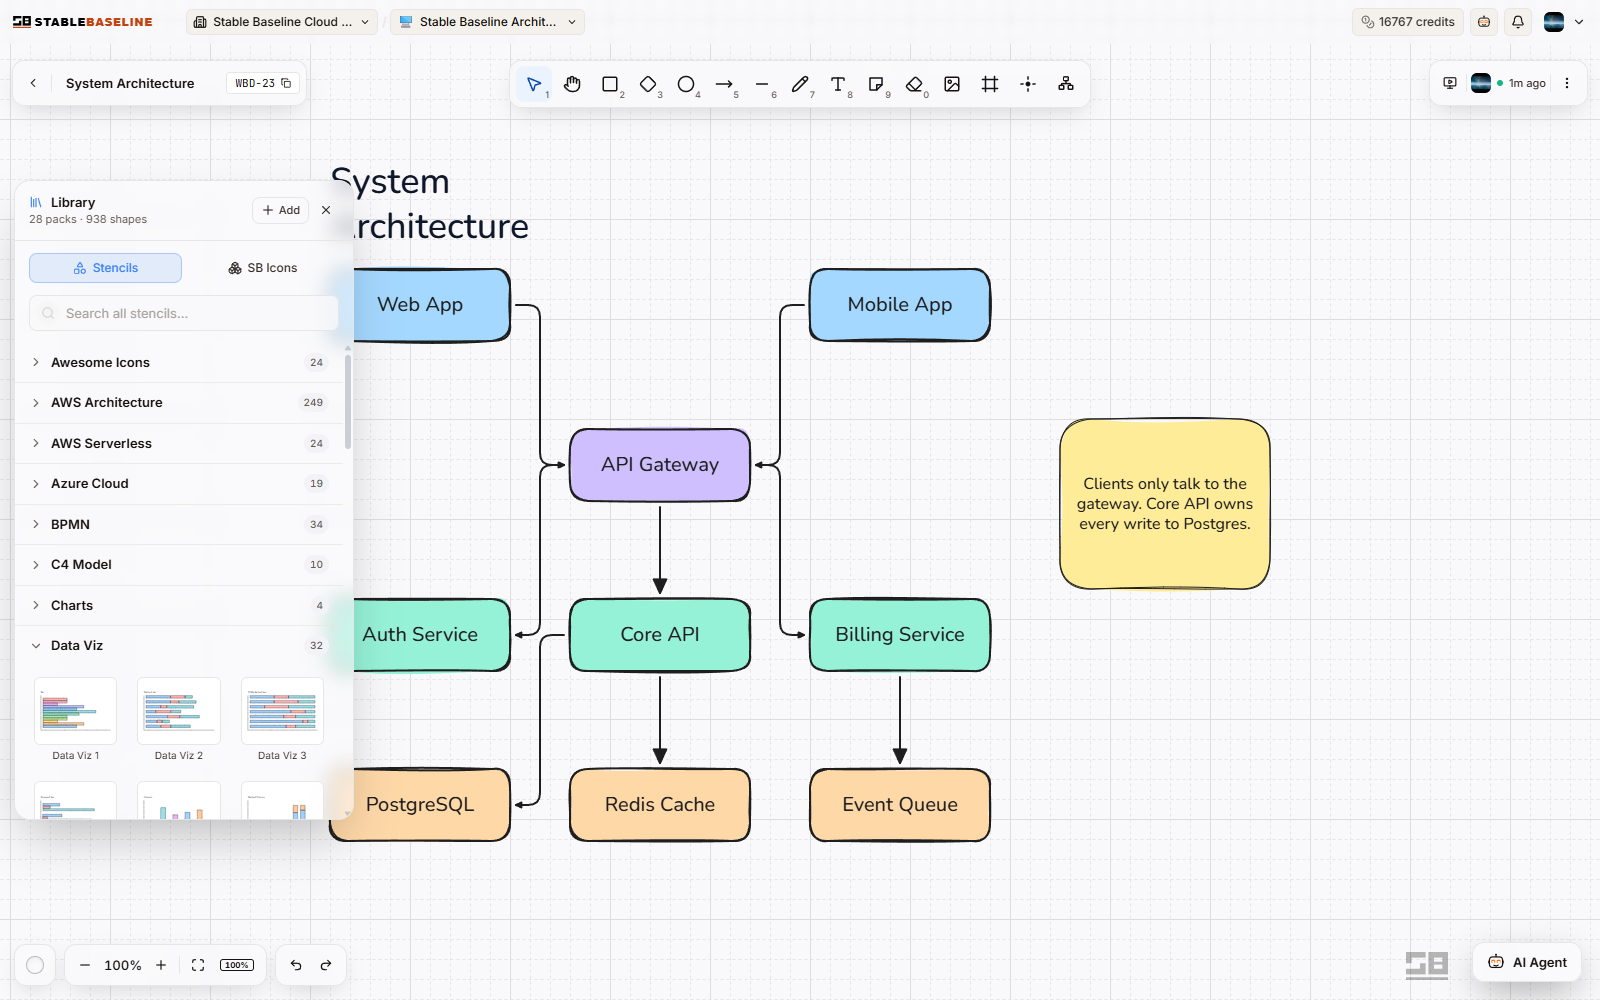Select the Rectangle shape tool
The height and width of the screenshot is (1000, 1600).
point(610,84)
